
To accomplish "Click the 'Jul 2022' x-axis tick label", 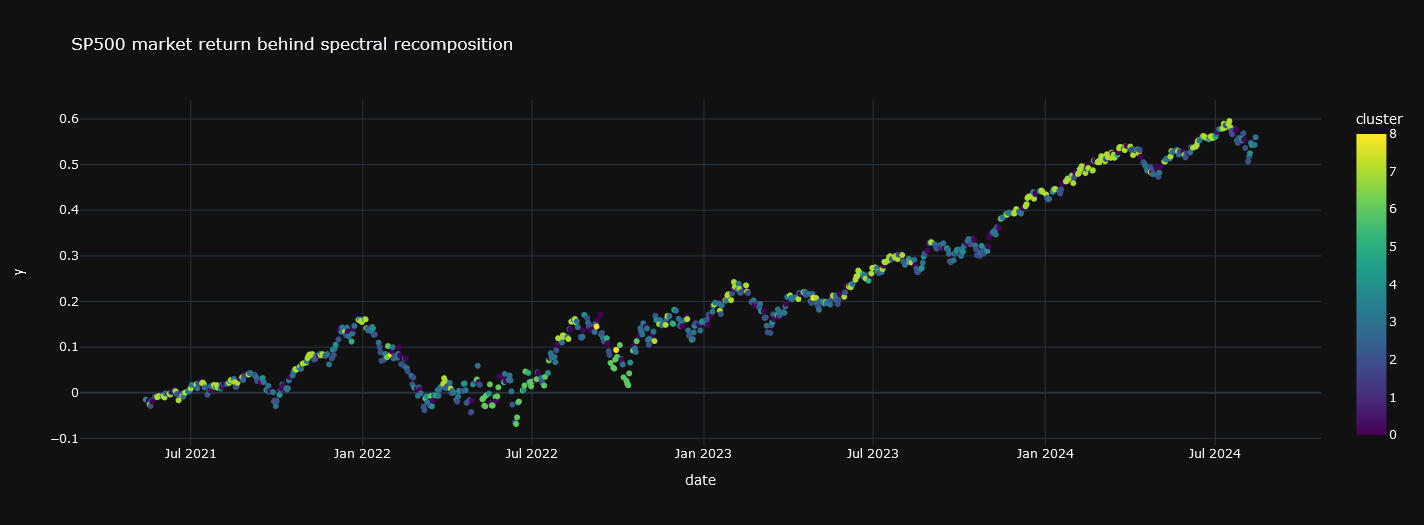I will [532, 453].
